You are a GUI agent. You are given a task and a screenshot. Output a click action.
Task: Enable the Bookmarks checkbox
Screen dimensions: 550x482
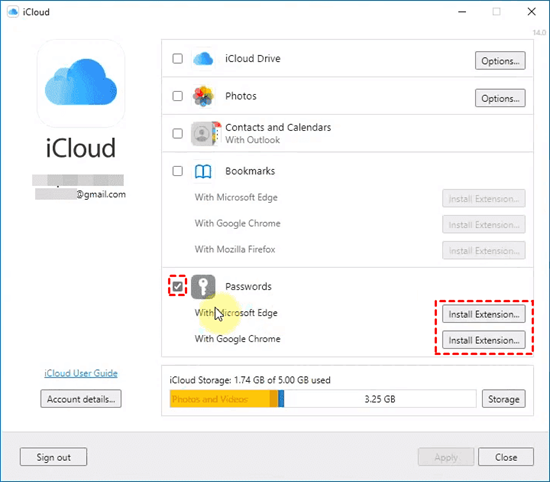[x=177, y=171]
